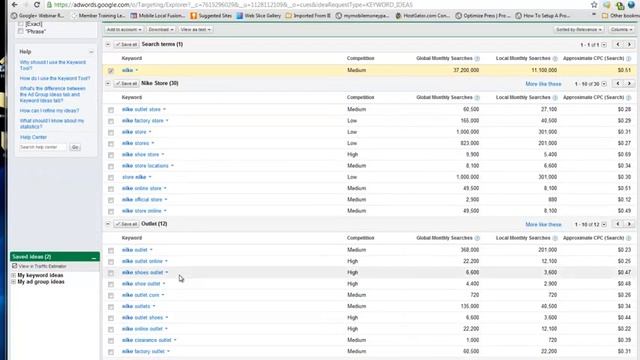
Task: Go to next page of Nike Store group
Action: 629,84
